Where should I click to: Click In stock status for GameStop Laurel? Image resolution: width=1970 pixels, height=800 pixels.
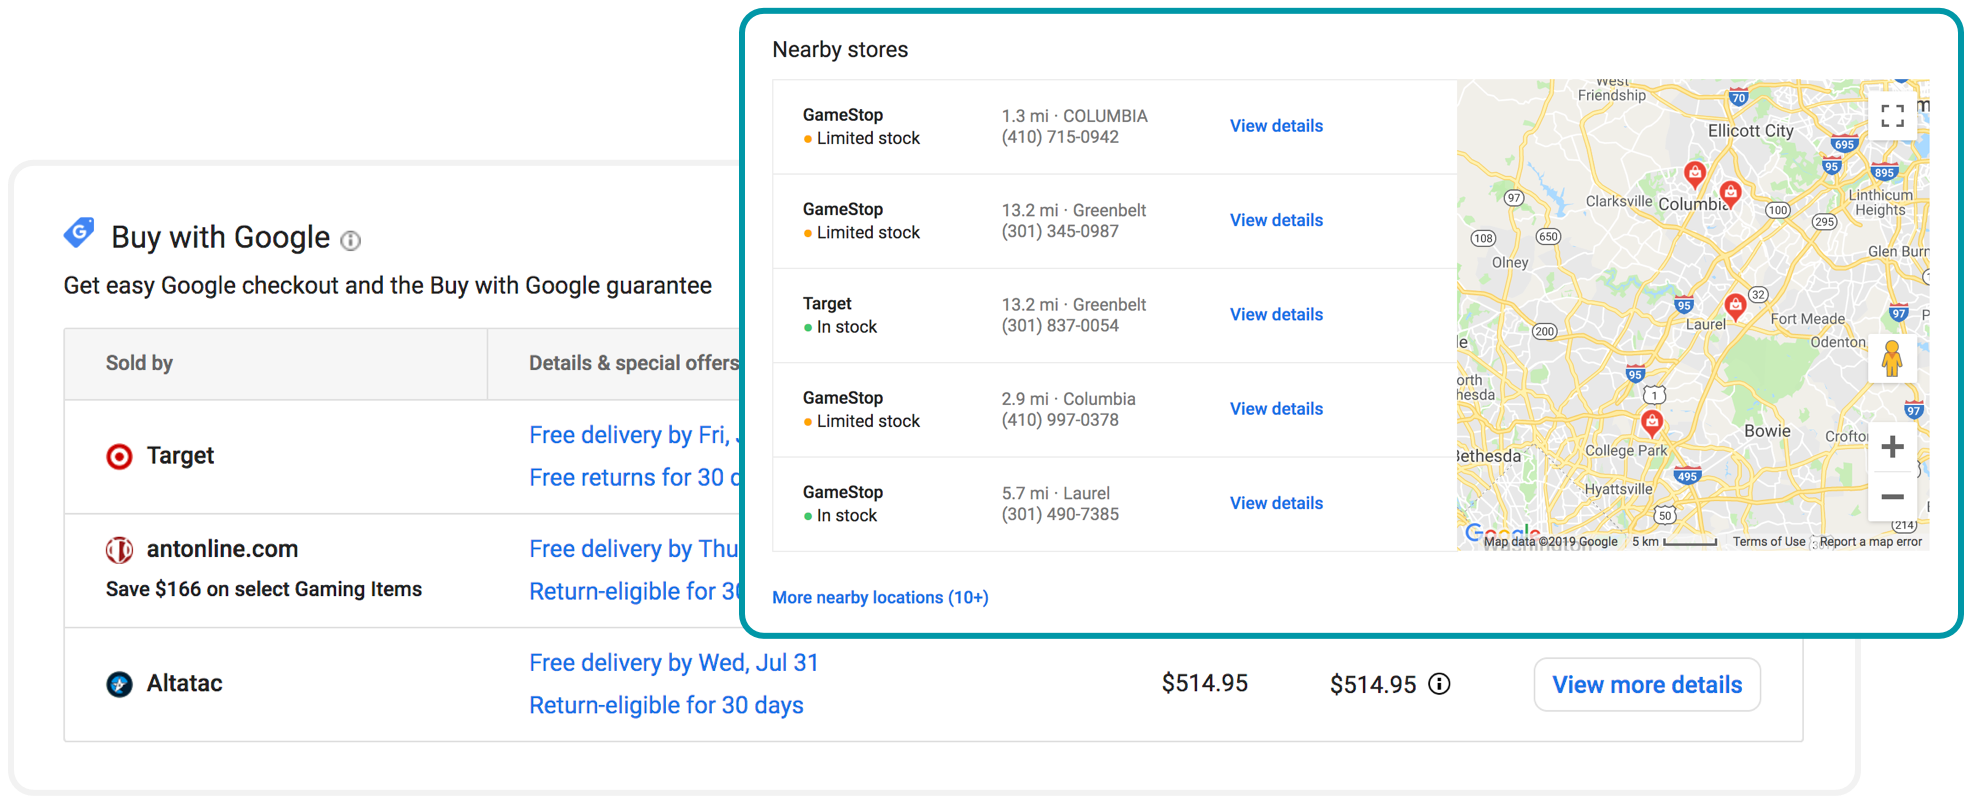(840, 516)
